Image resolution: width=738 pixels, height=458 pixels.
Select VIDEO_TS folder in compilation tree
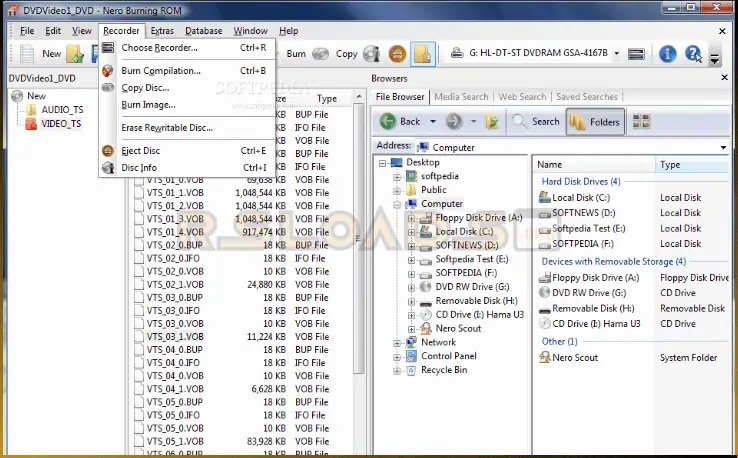tap(61, 124)
